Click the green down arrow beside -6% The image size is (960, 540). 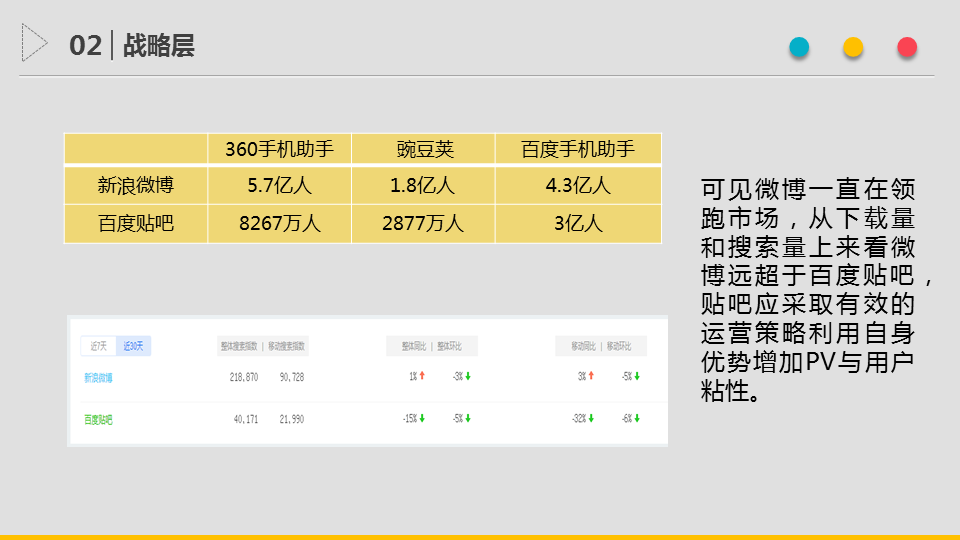637,419
